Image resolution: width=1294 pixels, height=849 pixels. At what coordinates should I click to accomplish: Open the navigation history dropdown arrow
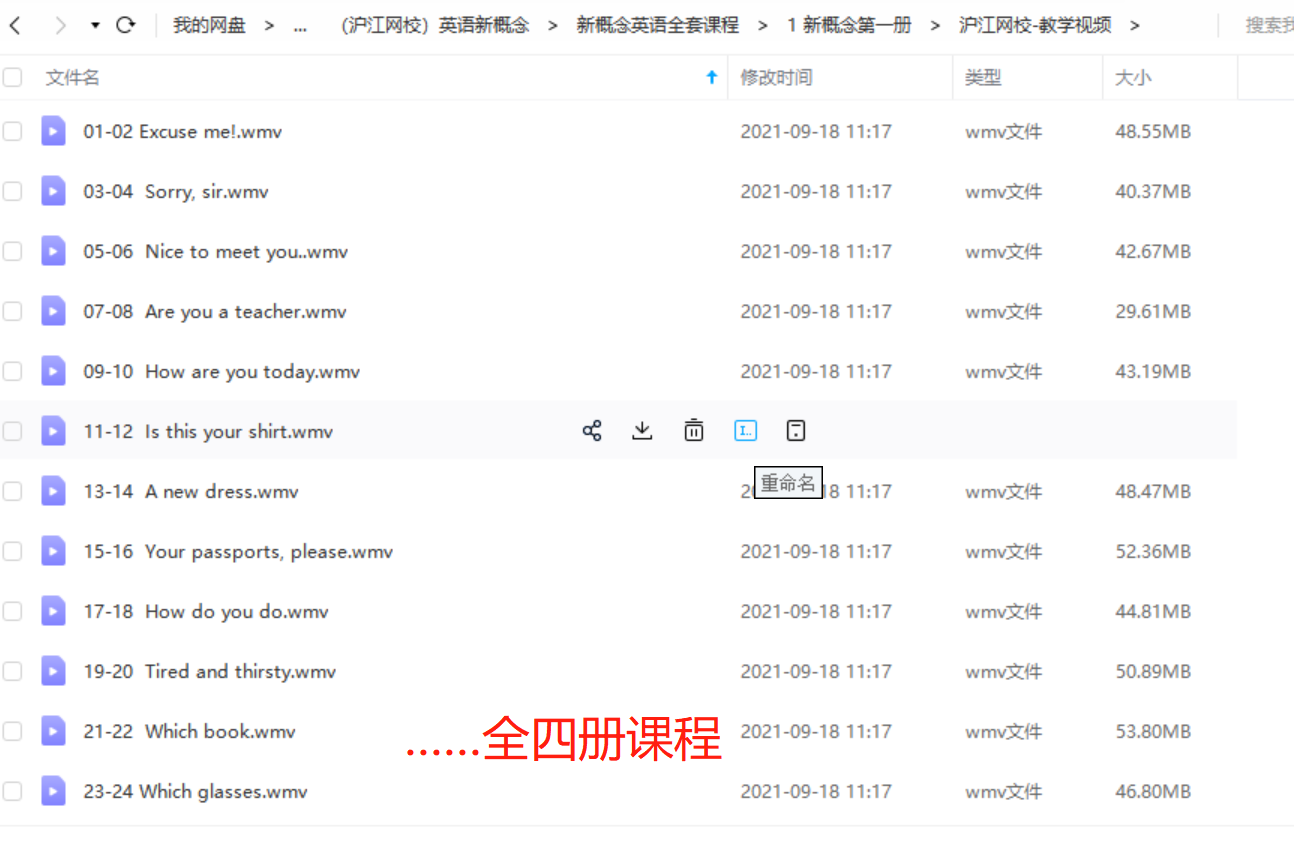(x=93, y=24)
